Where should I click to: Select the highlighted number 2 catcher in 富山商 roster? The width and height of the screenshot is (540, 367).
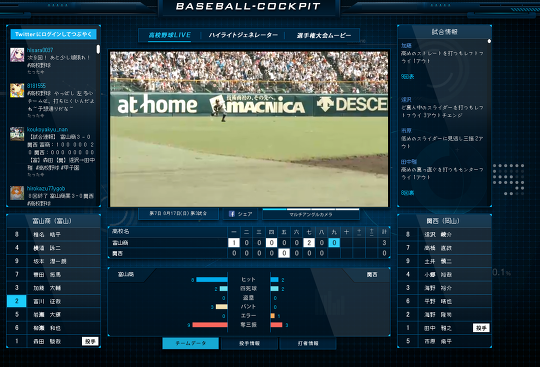tap(53, 301)
